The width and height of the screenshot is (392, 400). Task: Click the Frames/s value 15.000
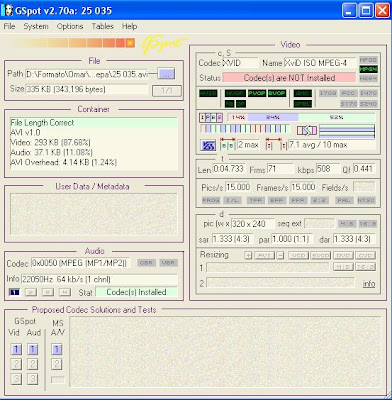tap(303, 187)
